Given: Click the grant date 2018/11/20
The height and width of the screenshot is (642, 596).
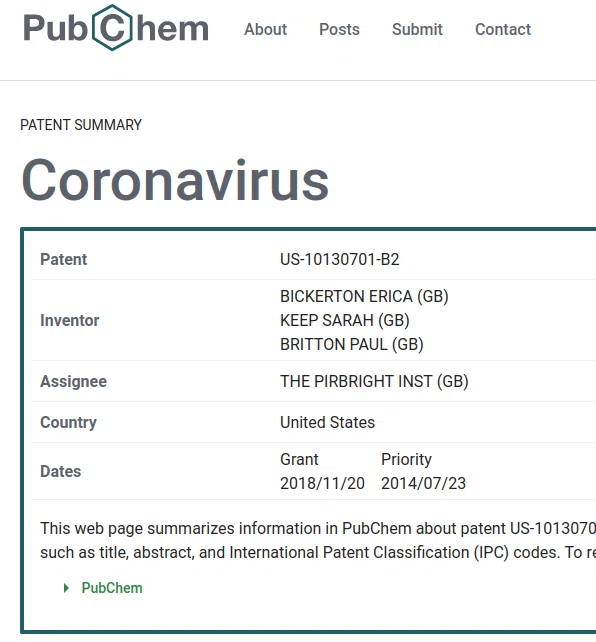Looking at the screenshot, I should tap(322, 484).
